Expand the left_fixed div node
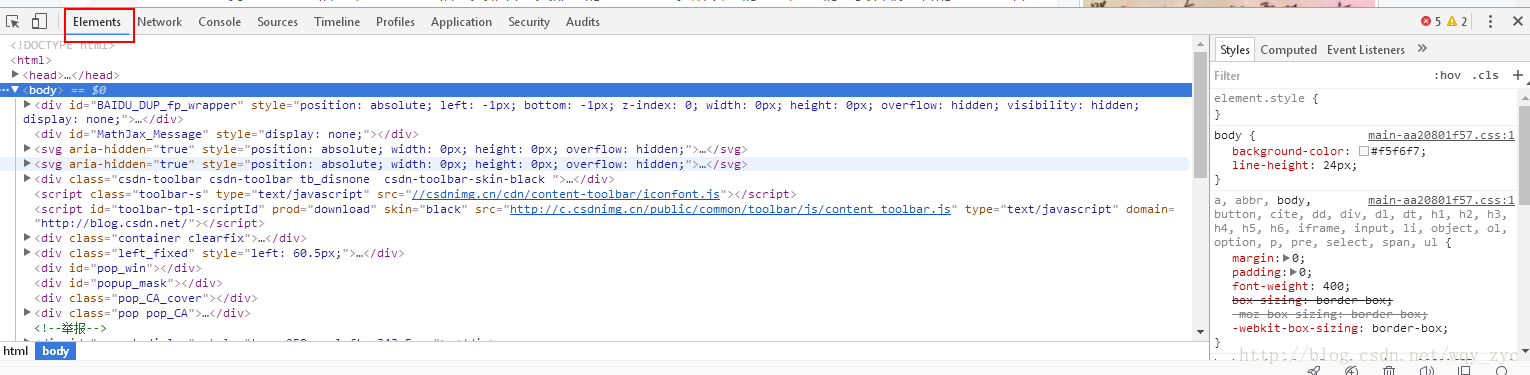This screenshot has height=375, width=1530. (28, 253)
